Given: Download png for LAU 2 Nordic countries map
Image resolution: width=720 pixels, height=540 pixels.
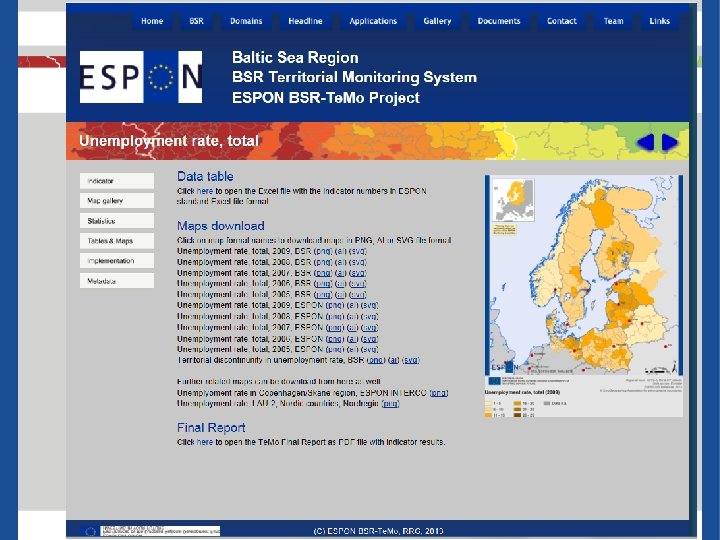Looking at the screenshot, I should (x=390, y=404).
